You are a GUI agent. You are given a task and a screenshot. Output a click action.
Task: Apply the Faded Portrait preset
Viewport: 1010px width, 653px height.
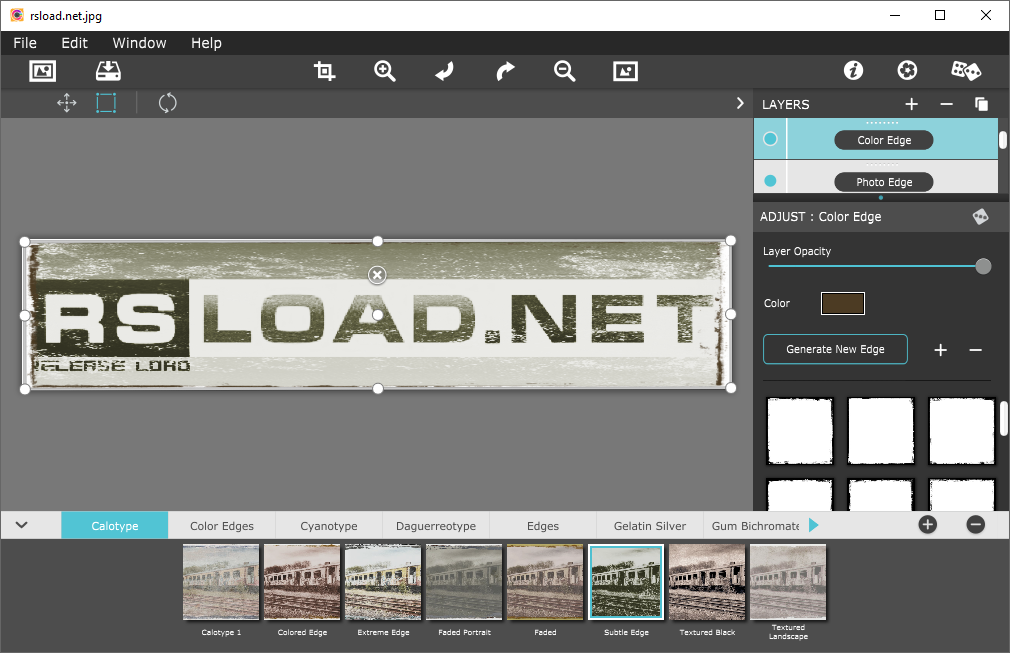coord(464,582)
